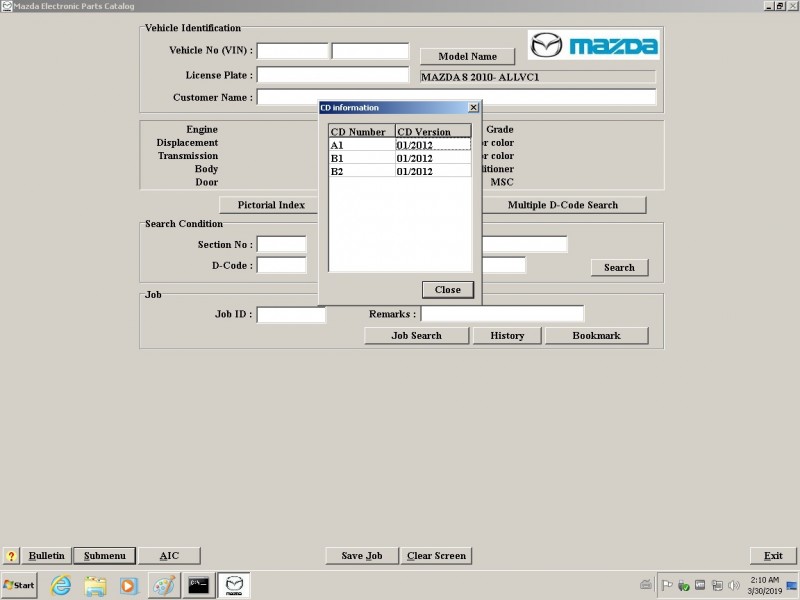The image size is (800, 600).
Task: Click the Customer Name field
Action: [x=456, y=96]
